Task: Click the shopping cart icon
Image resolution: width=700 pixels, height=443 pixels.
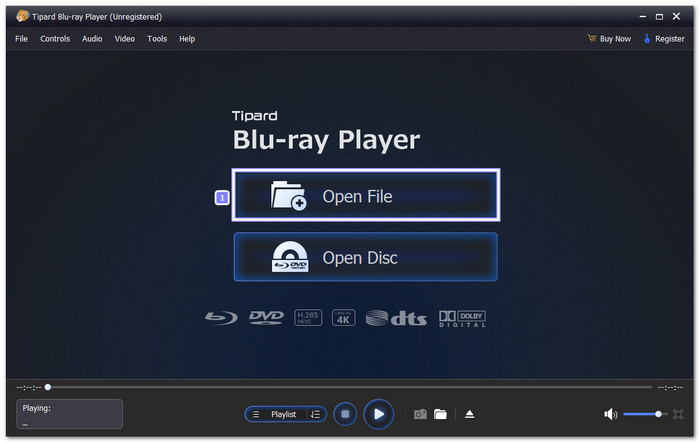Action: (x=592, y=38)
